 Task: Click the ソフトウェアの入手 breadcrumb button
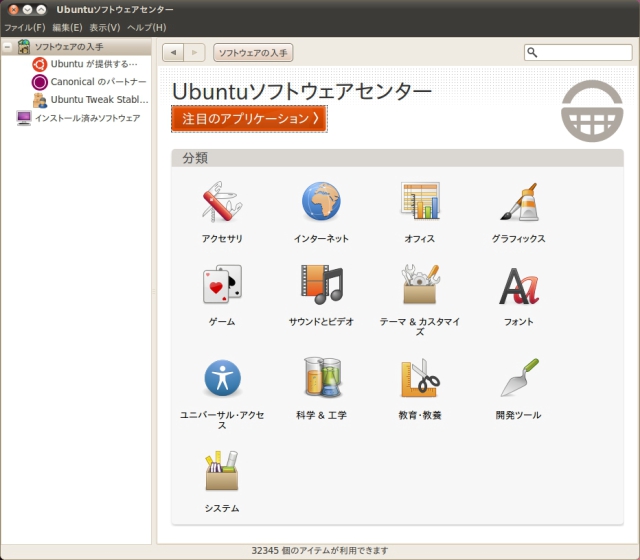253,53
